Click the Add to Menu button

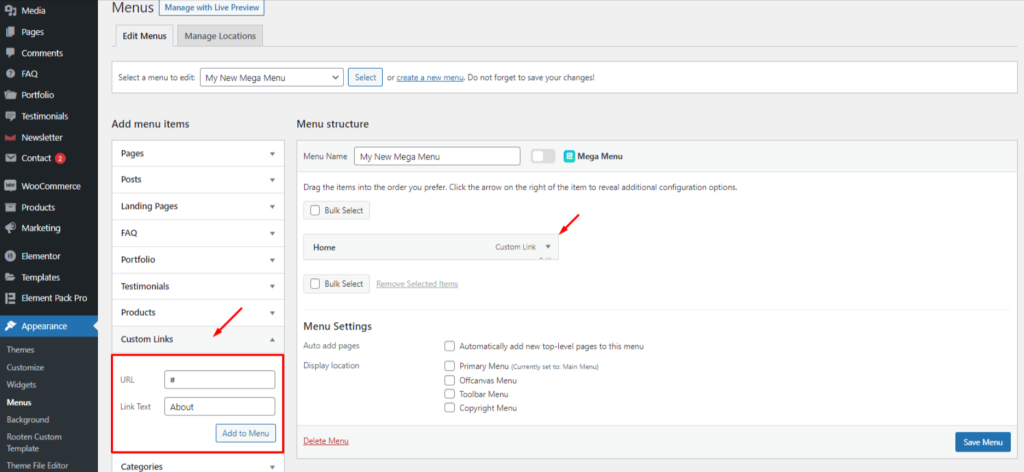245,433
